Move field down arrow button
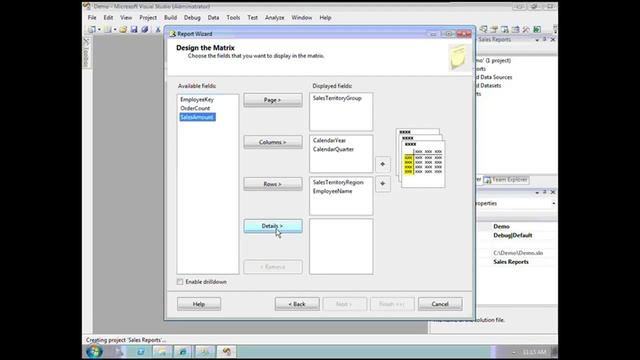Image resolution: width=640 pixels, height=360 pixels. tap(382, 184)
